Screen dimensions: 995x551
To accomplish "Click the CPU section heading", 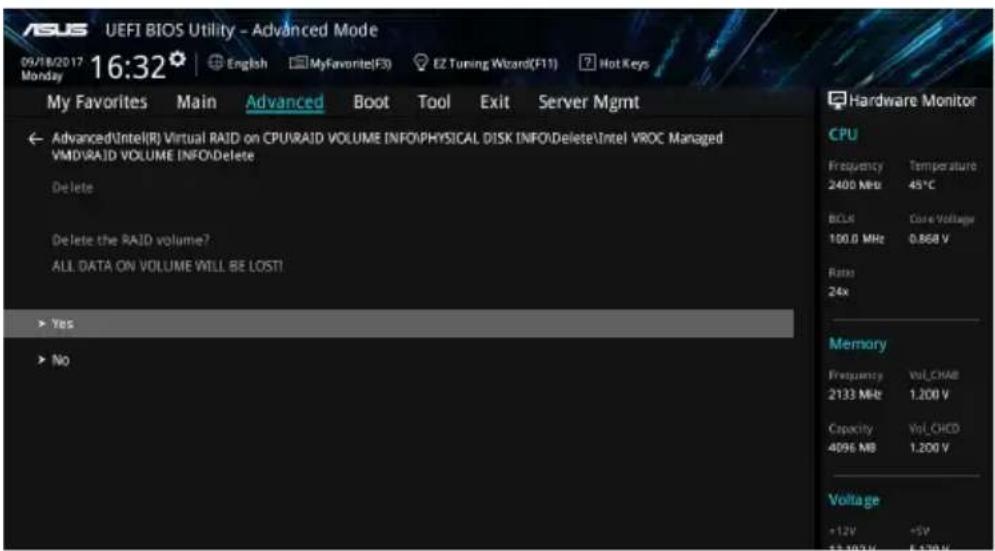I will (843, 135).
